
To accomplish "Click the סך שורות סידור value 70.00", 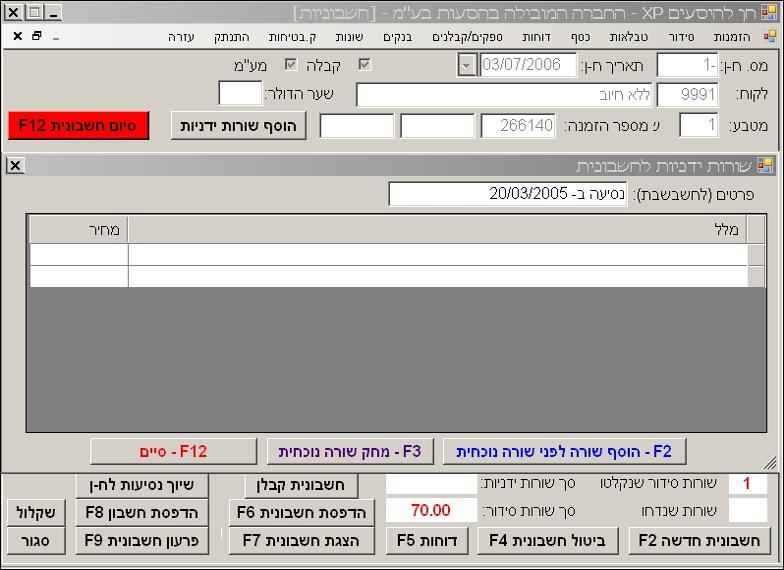I will click(x=432, y=510).
